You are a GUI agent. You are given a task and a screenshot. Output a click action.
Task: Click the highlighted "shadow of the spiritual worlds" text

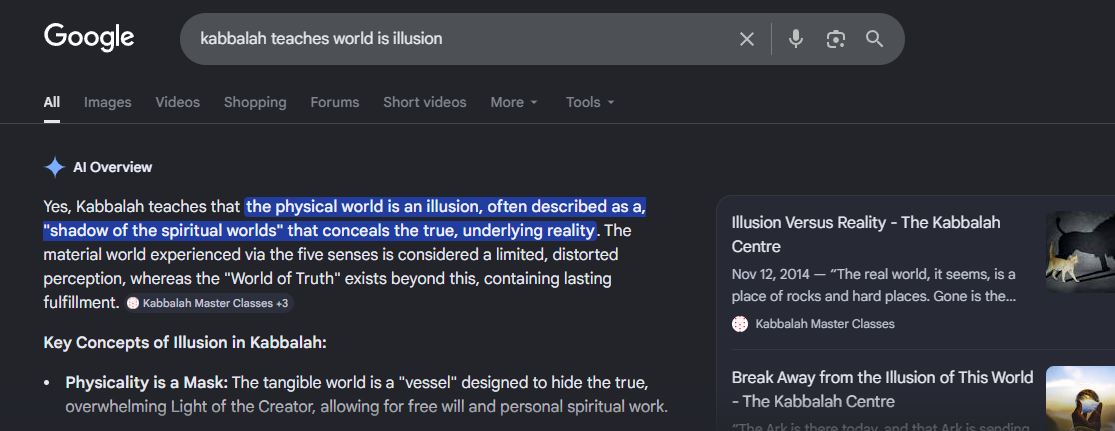pos(164,230)
